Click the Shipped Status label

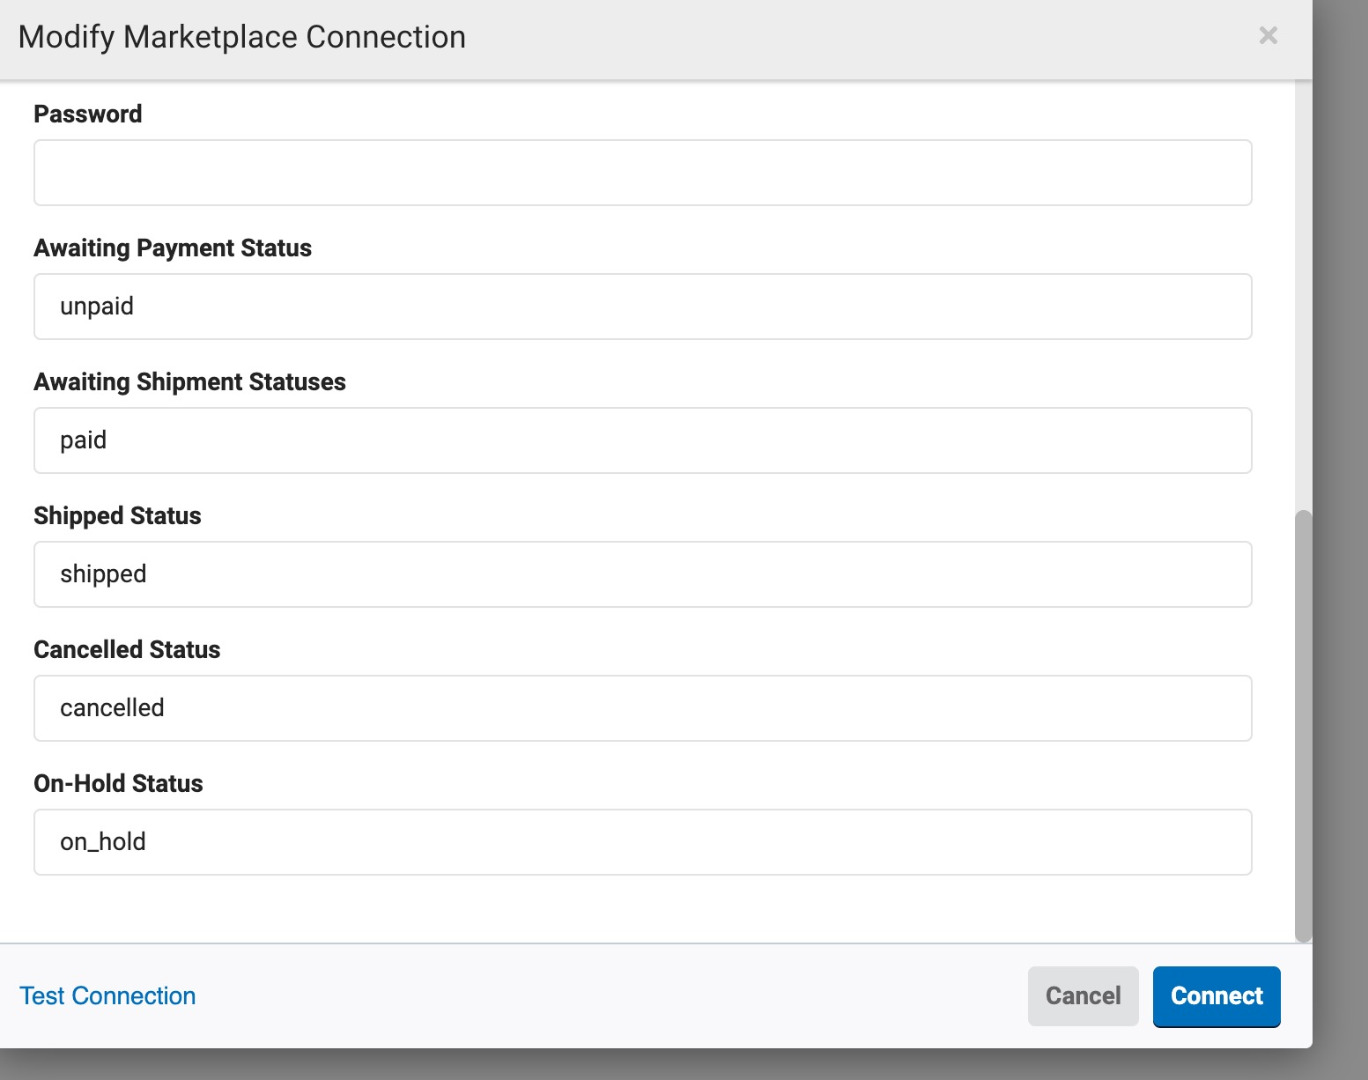coord(118,516)
